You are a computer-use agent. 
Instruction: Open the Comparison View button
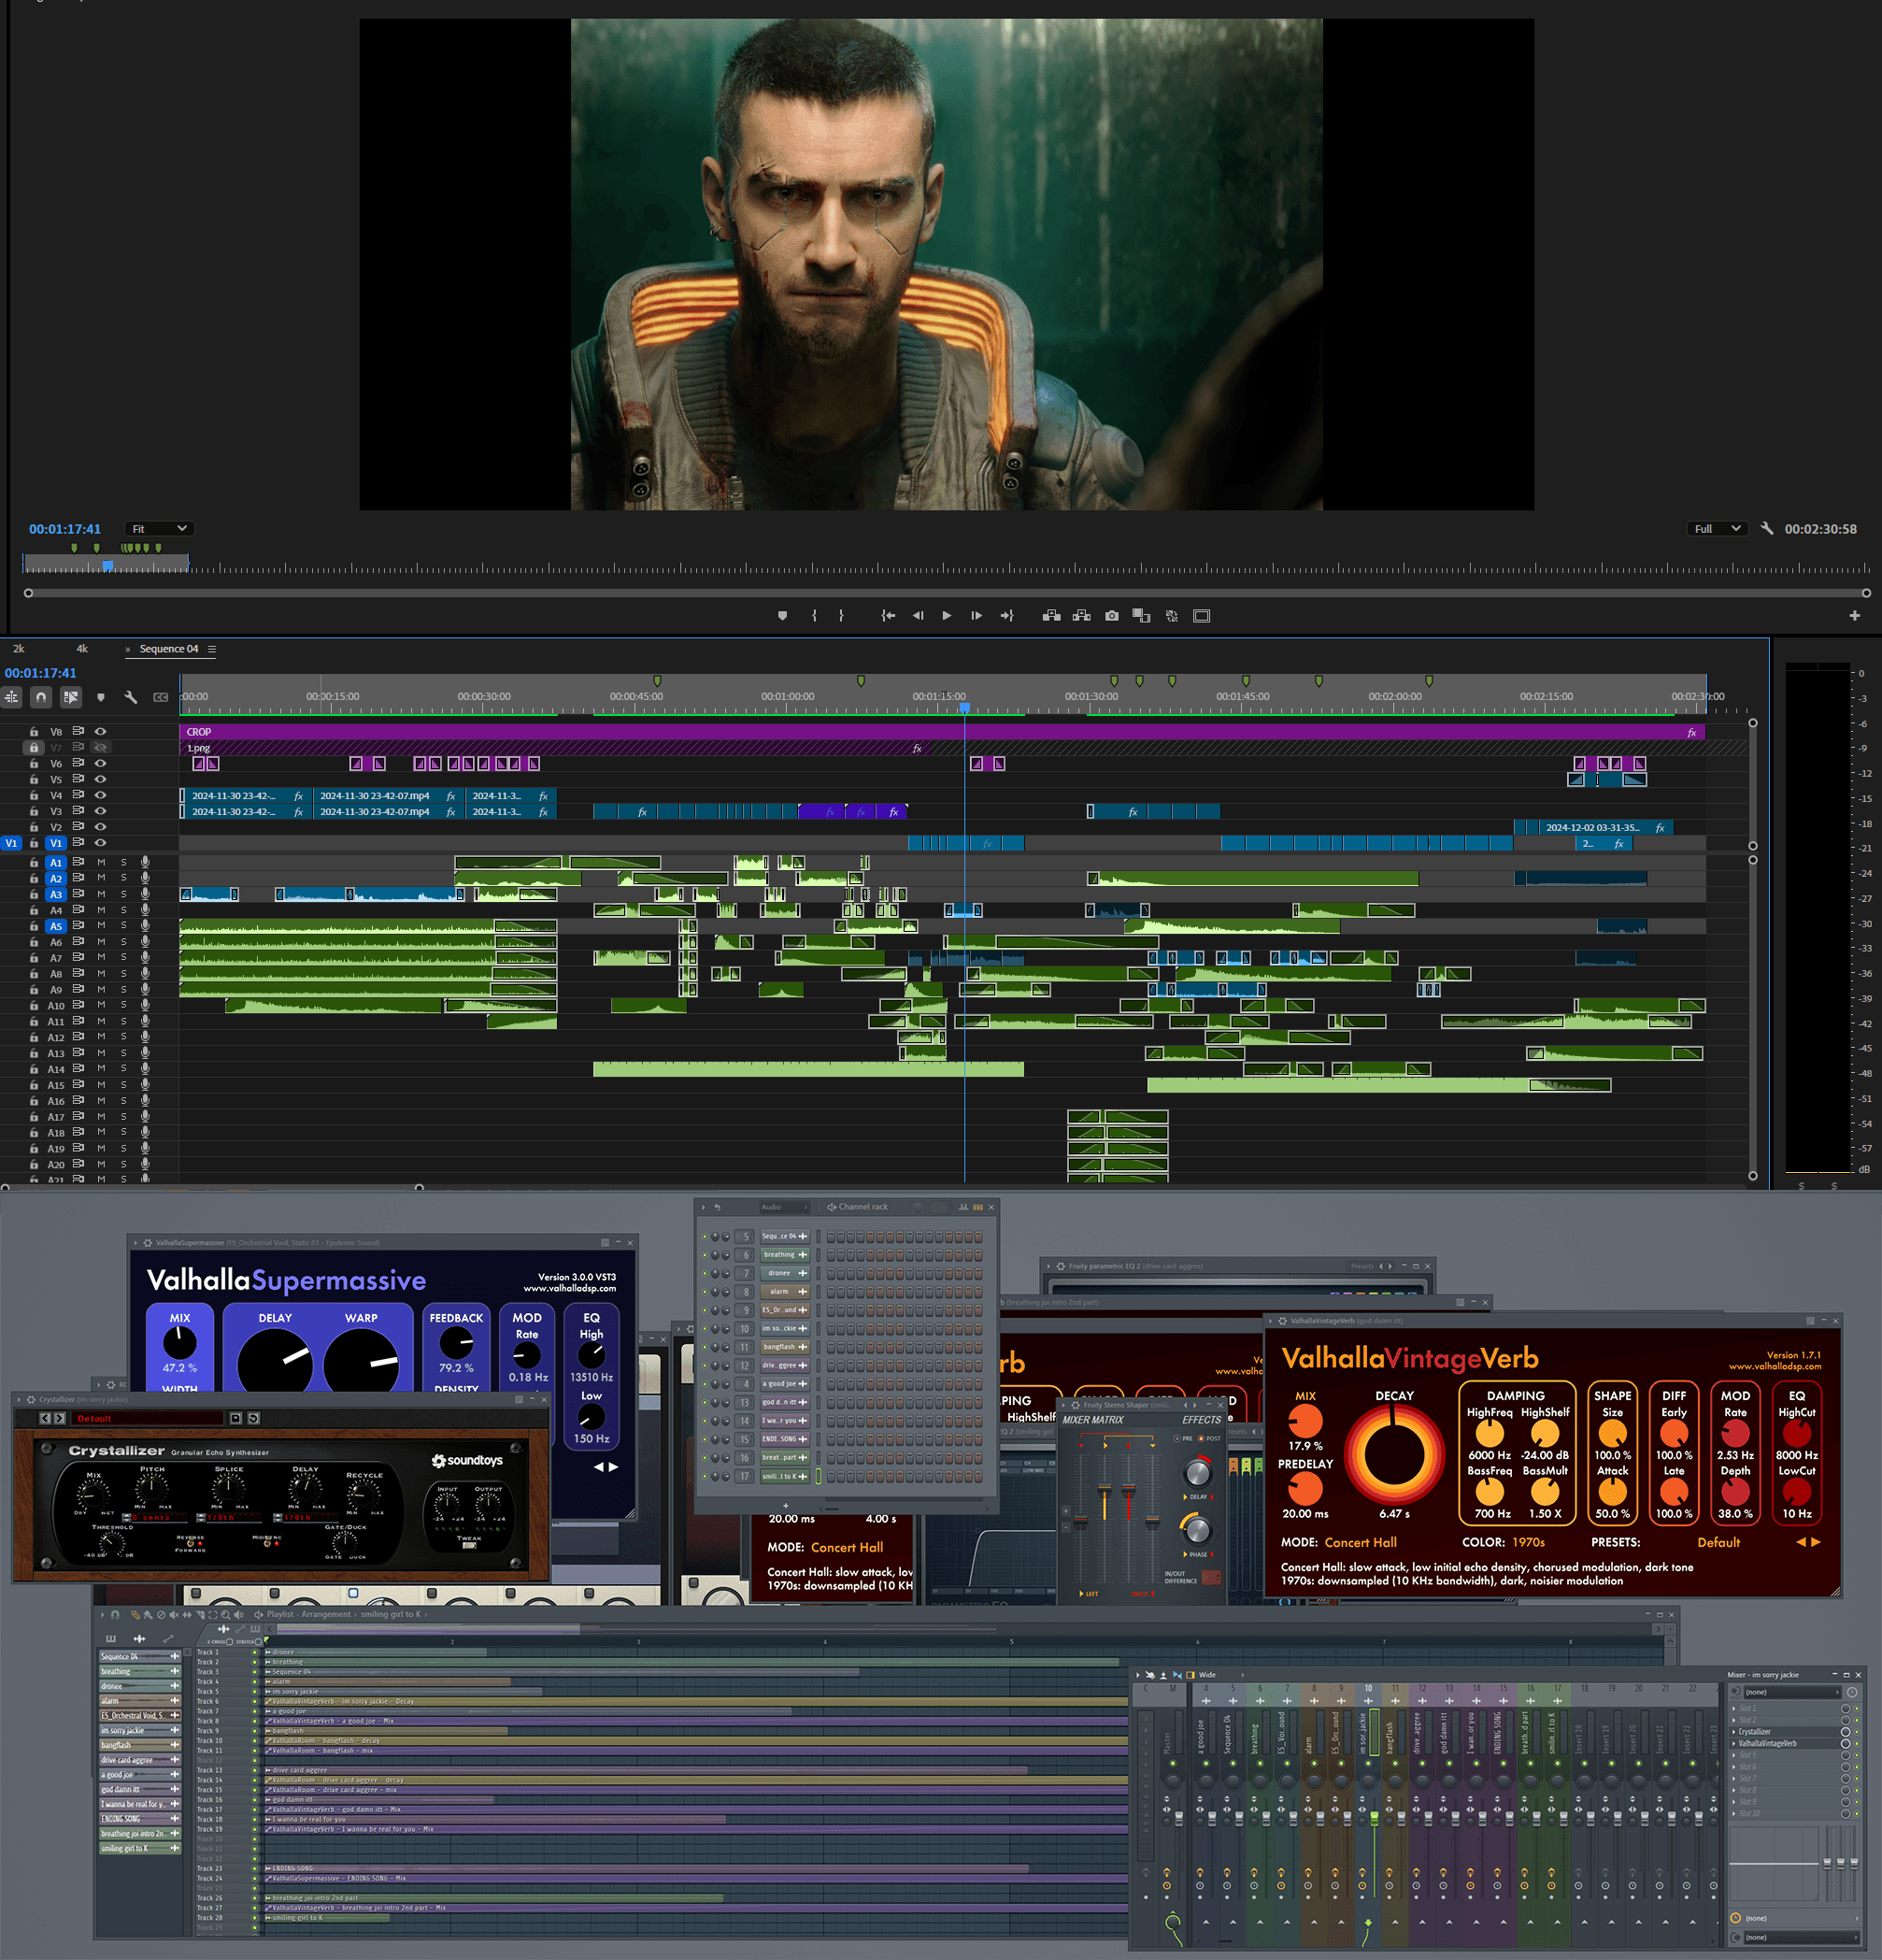coord(1141,616)
